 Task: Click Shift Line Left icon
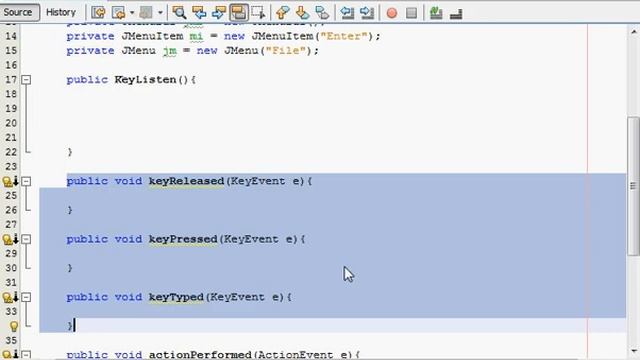click(347, 13)
